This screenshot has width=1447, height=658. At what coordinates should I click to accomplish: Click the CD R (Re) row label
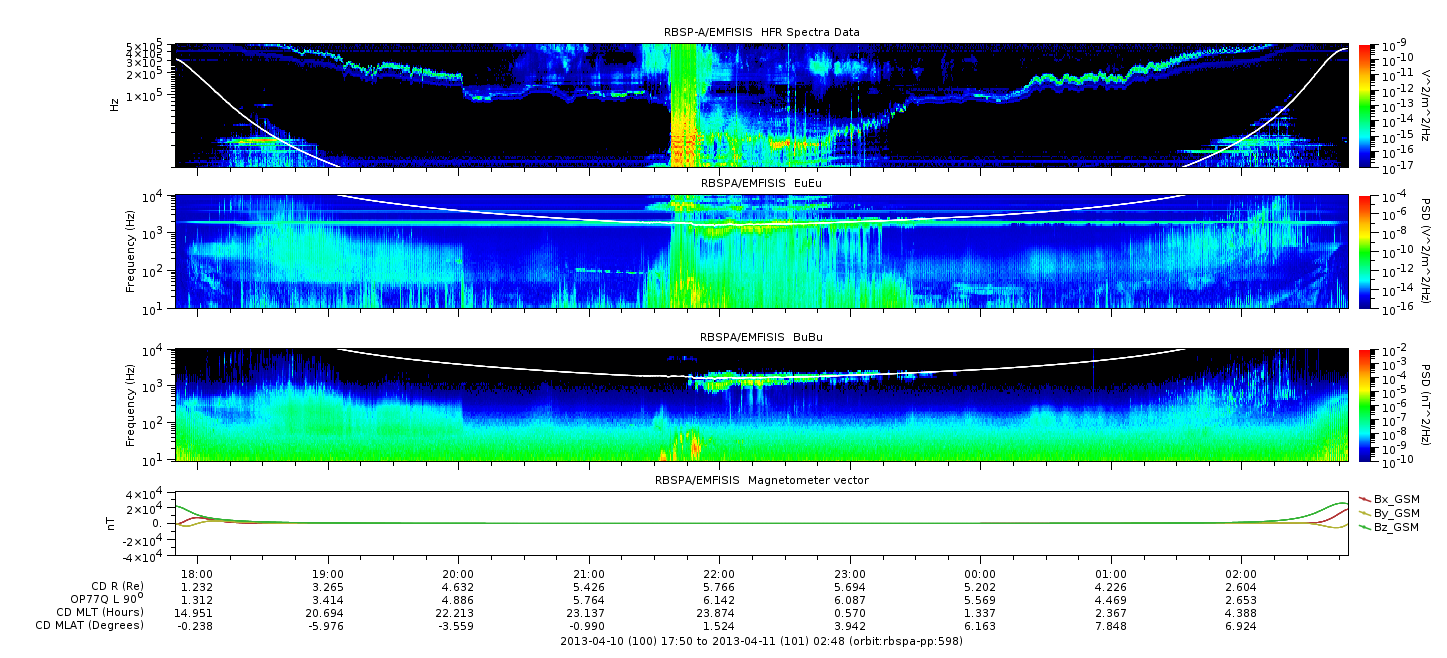pyautogui.click(x=110, y=587)
